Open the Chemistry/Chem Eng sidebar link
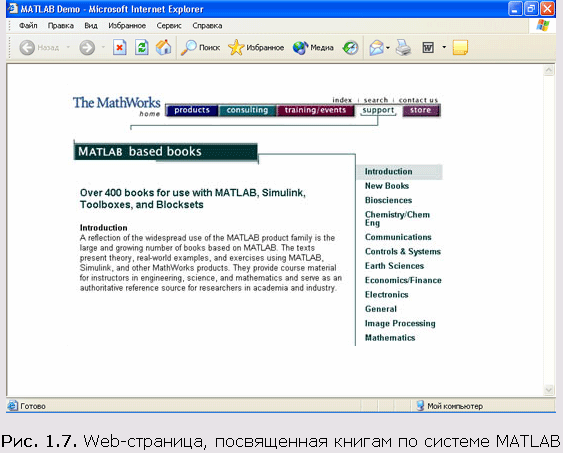563x453 pixels. (x=397, y=219)
